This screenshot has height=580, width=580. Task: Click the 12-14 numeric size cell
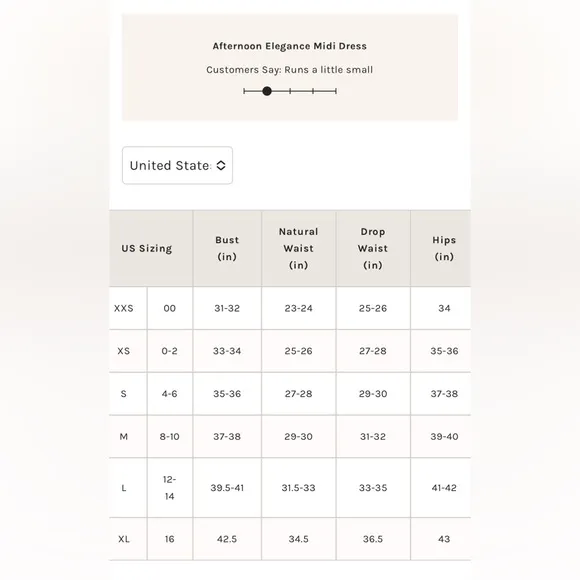(x=169, y=488)
